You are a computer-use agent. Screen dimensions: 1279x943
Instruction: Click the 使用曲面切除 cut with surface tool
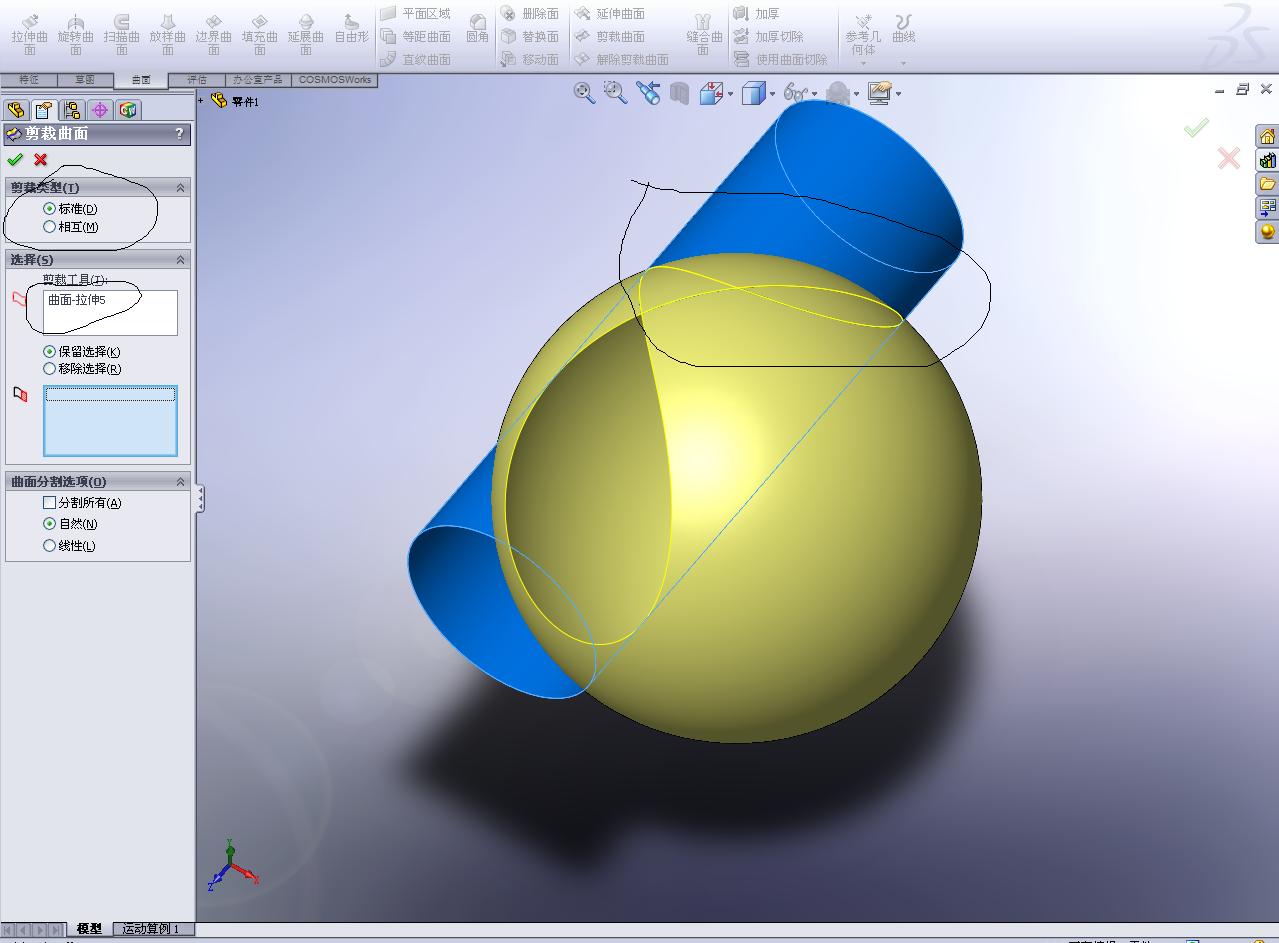pos(781,60)
